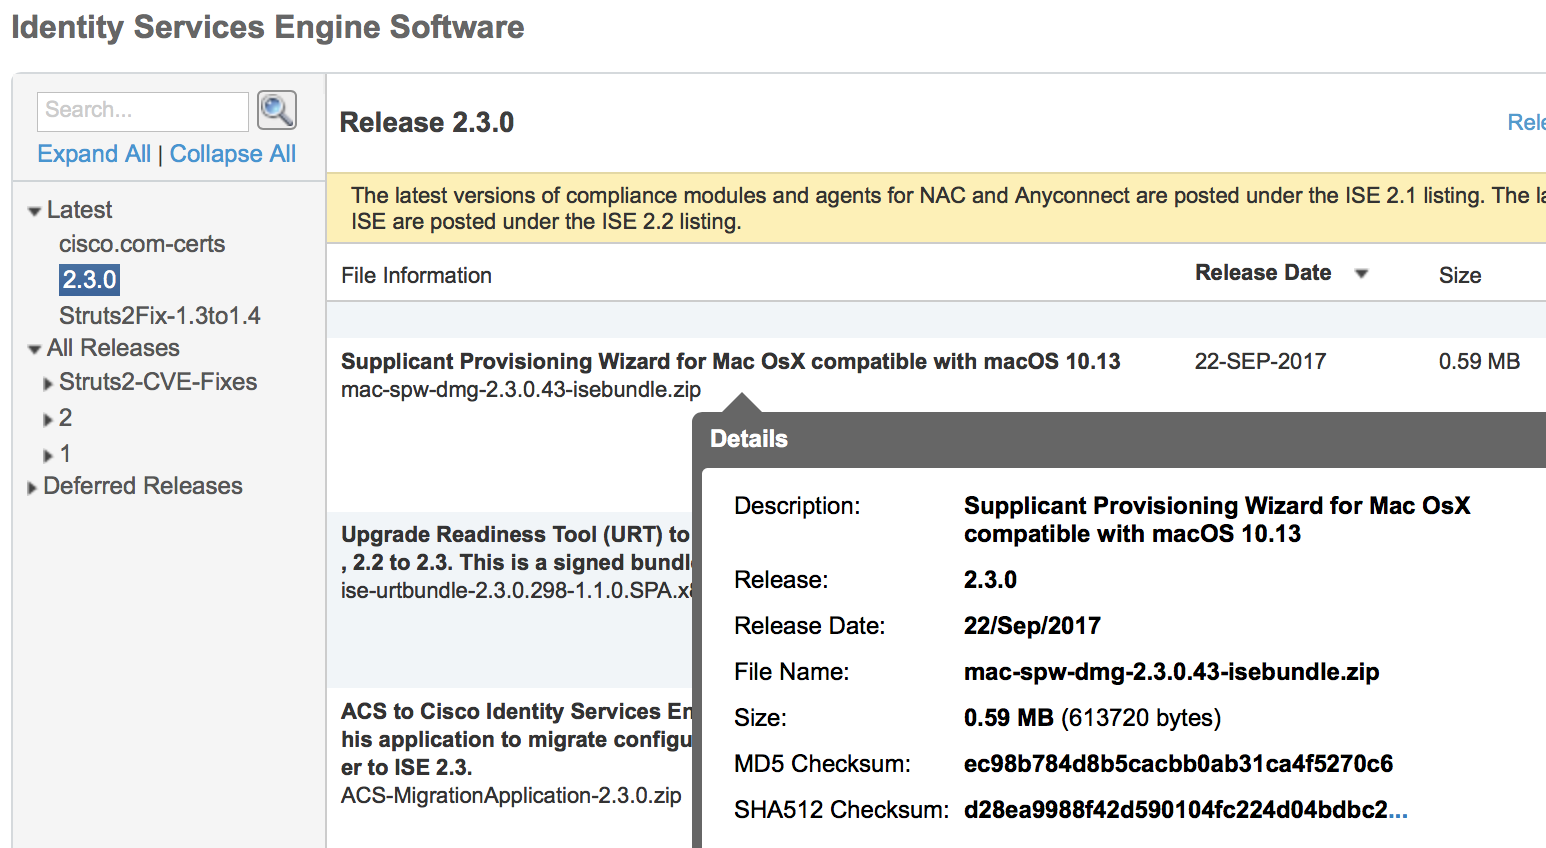
Task: Click ise-urtbundle-2.3.0.298 file name
Action: (517, 591)
